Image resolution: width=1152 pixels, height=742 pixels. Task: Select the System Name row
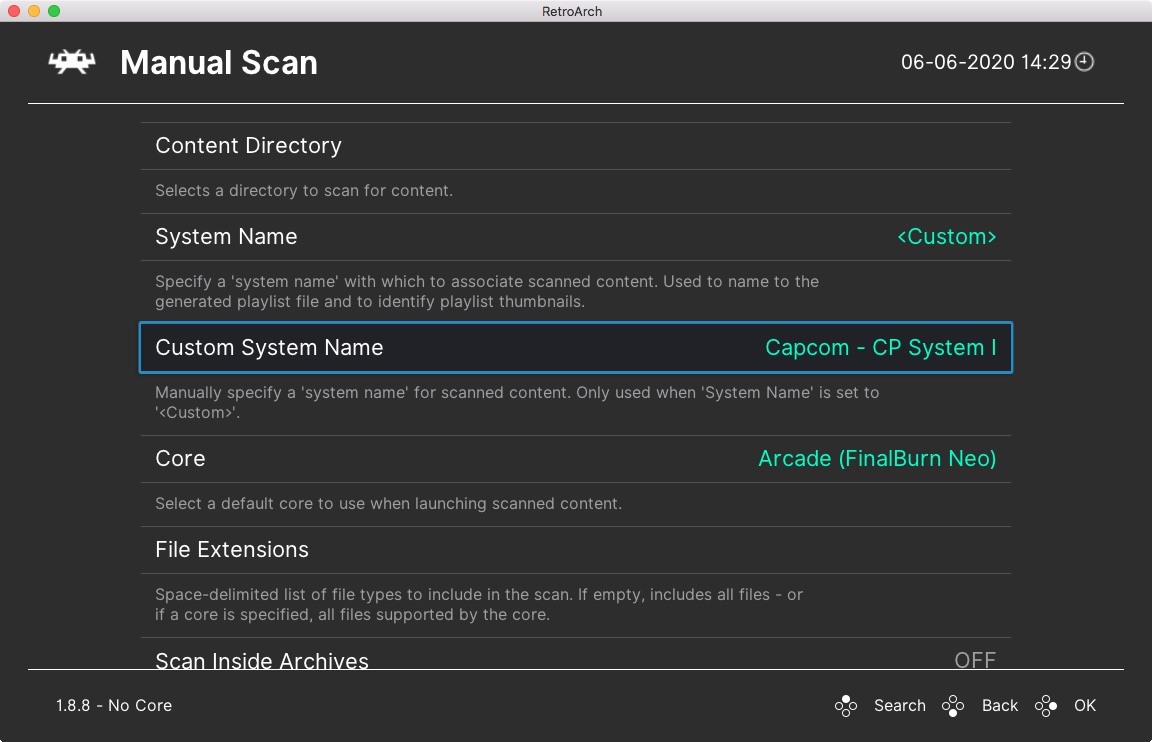(x=576, y=237)
